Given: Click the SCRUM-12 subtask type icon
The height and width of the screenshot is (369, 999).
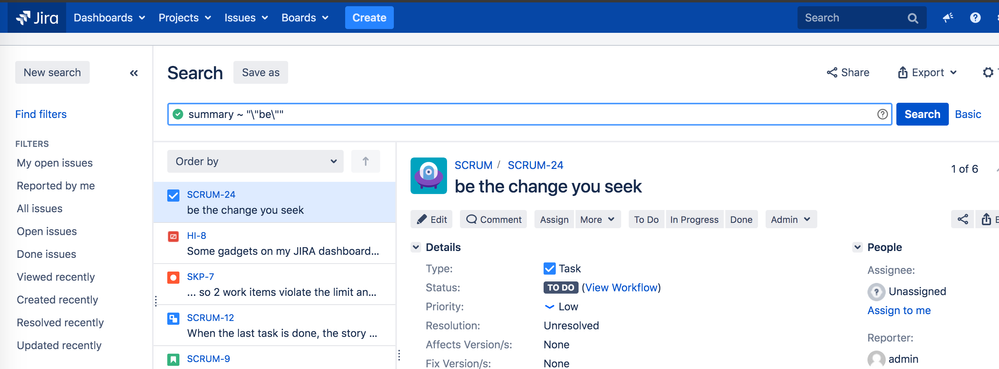Looking at the screenshot, I should 173,319.
